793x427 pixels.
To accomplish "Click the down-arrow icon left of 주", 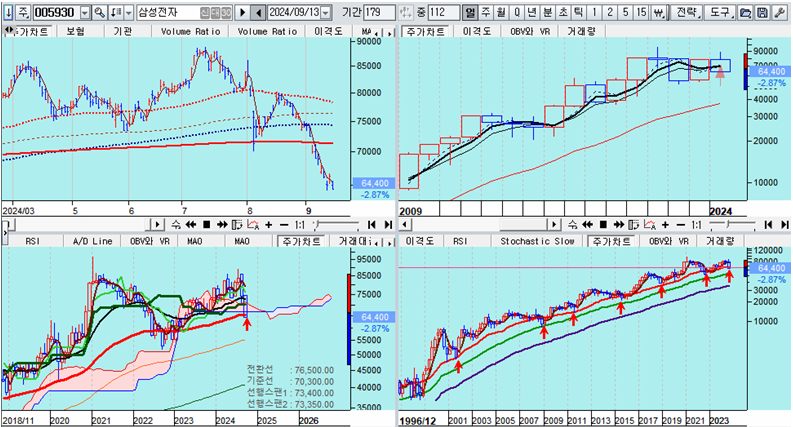I will 9,12.
